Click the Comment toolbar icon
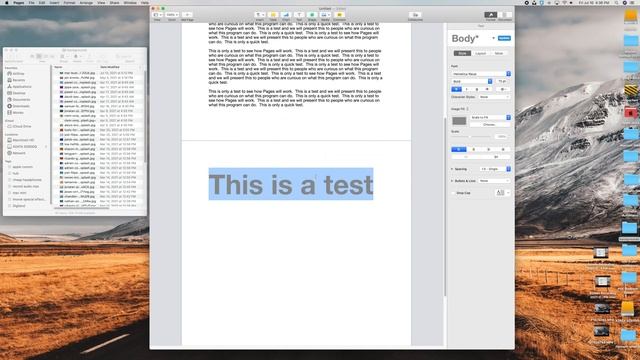Screen dimensions: 640x360 [339, 15]
